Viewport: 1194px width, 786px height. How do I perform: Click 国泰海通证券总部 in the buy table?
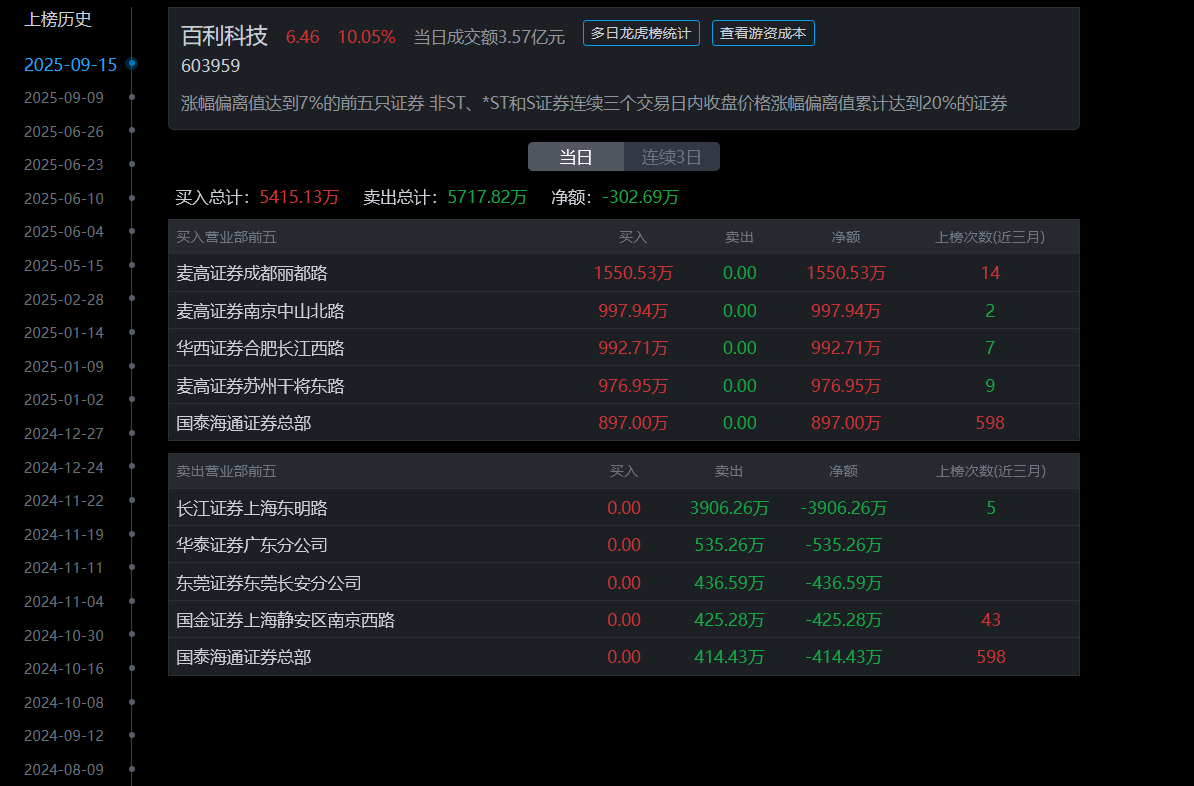click(x=244, y=423)
